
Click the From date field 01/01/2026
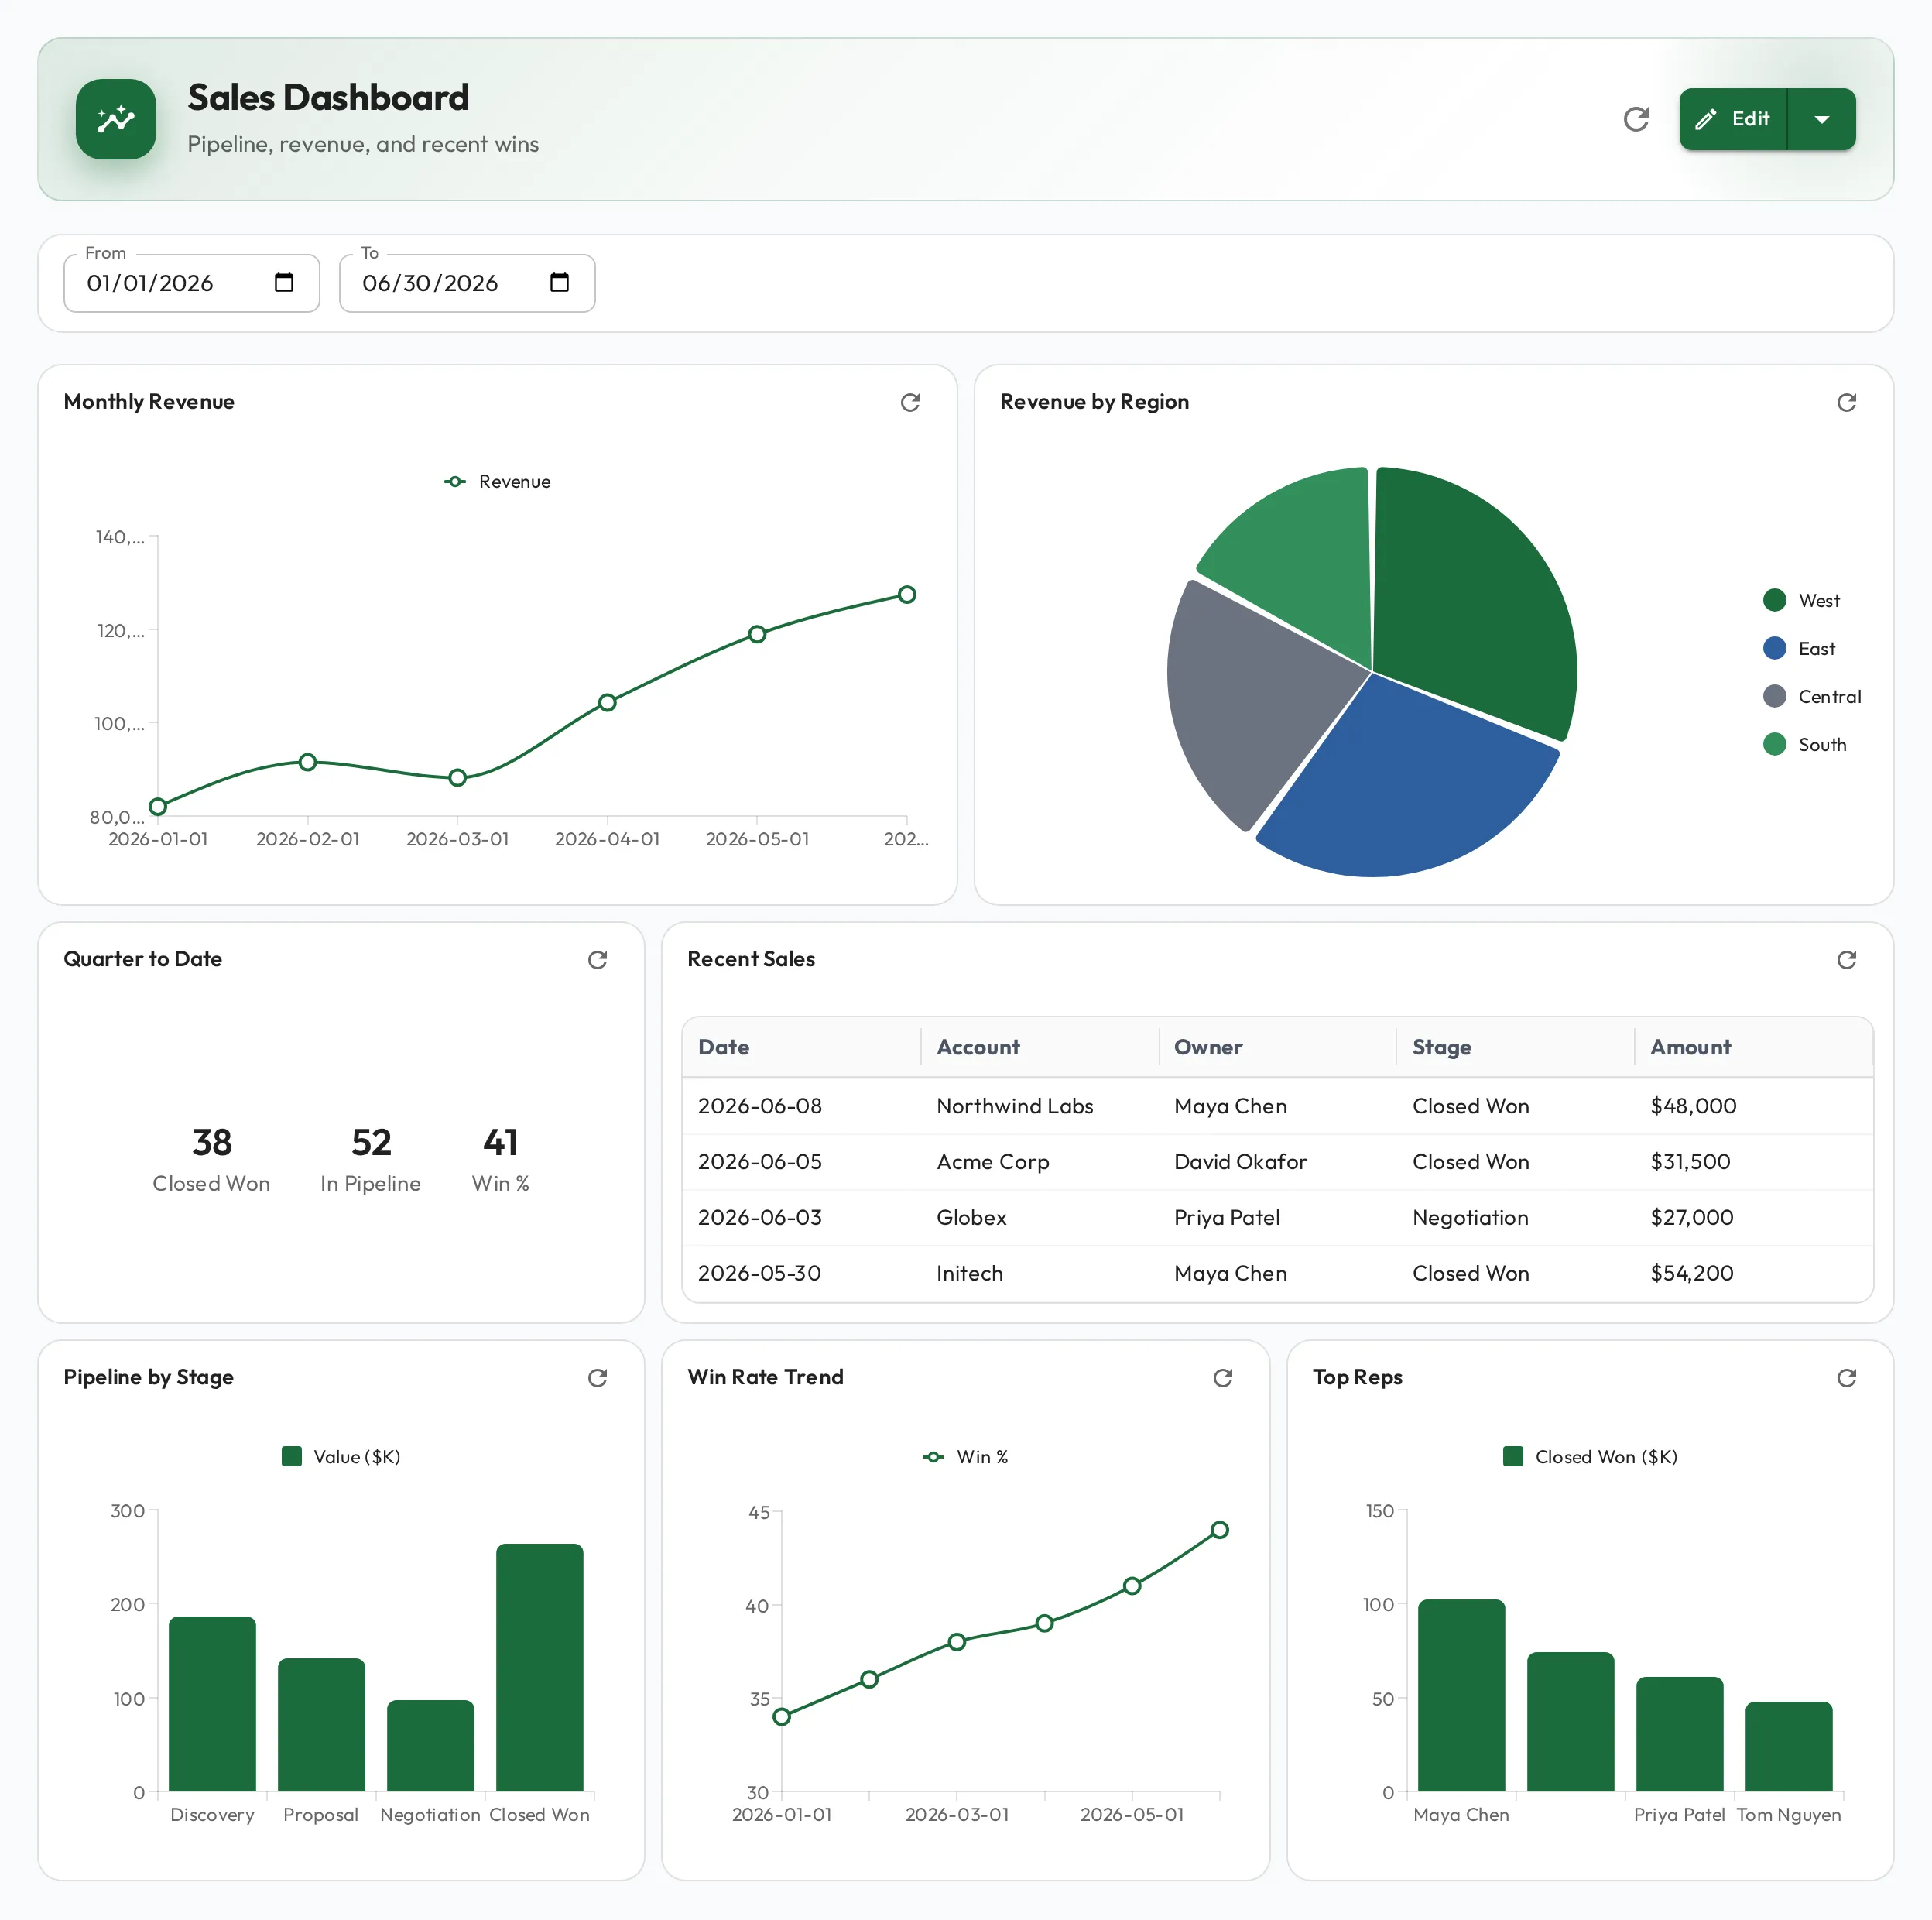pyautogui.click(x=192, y=283)
